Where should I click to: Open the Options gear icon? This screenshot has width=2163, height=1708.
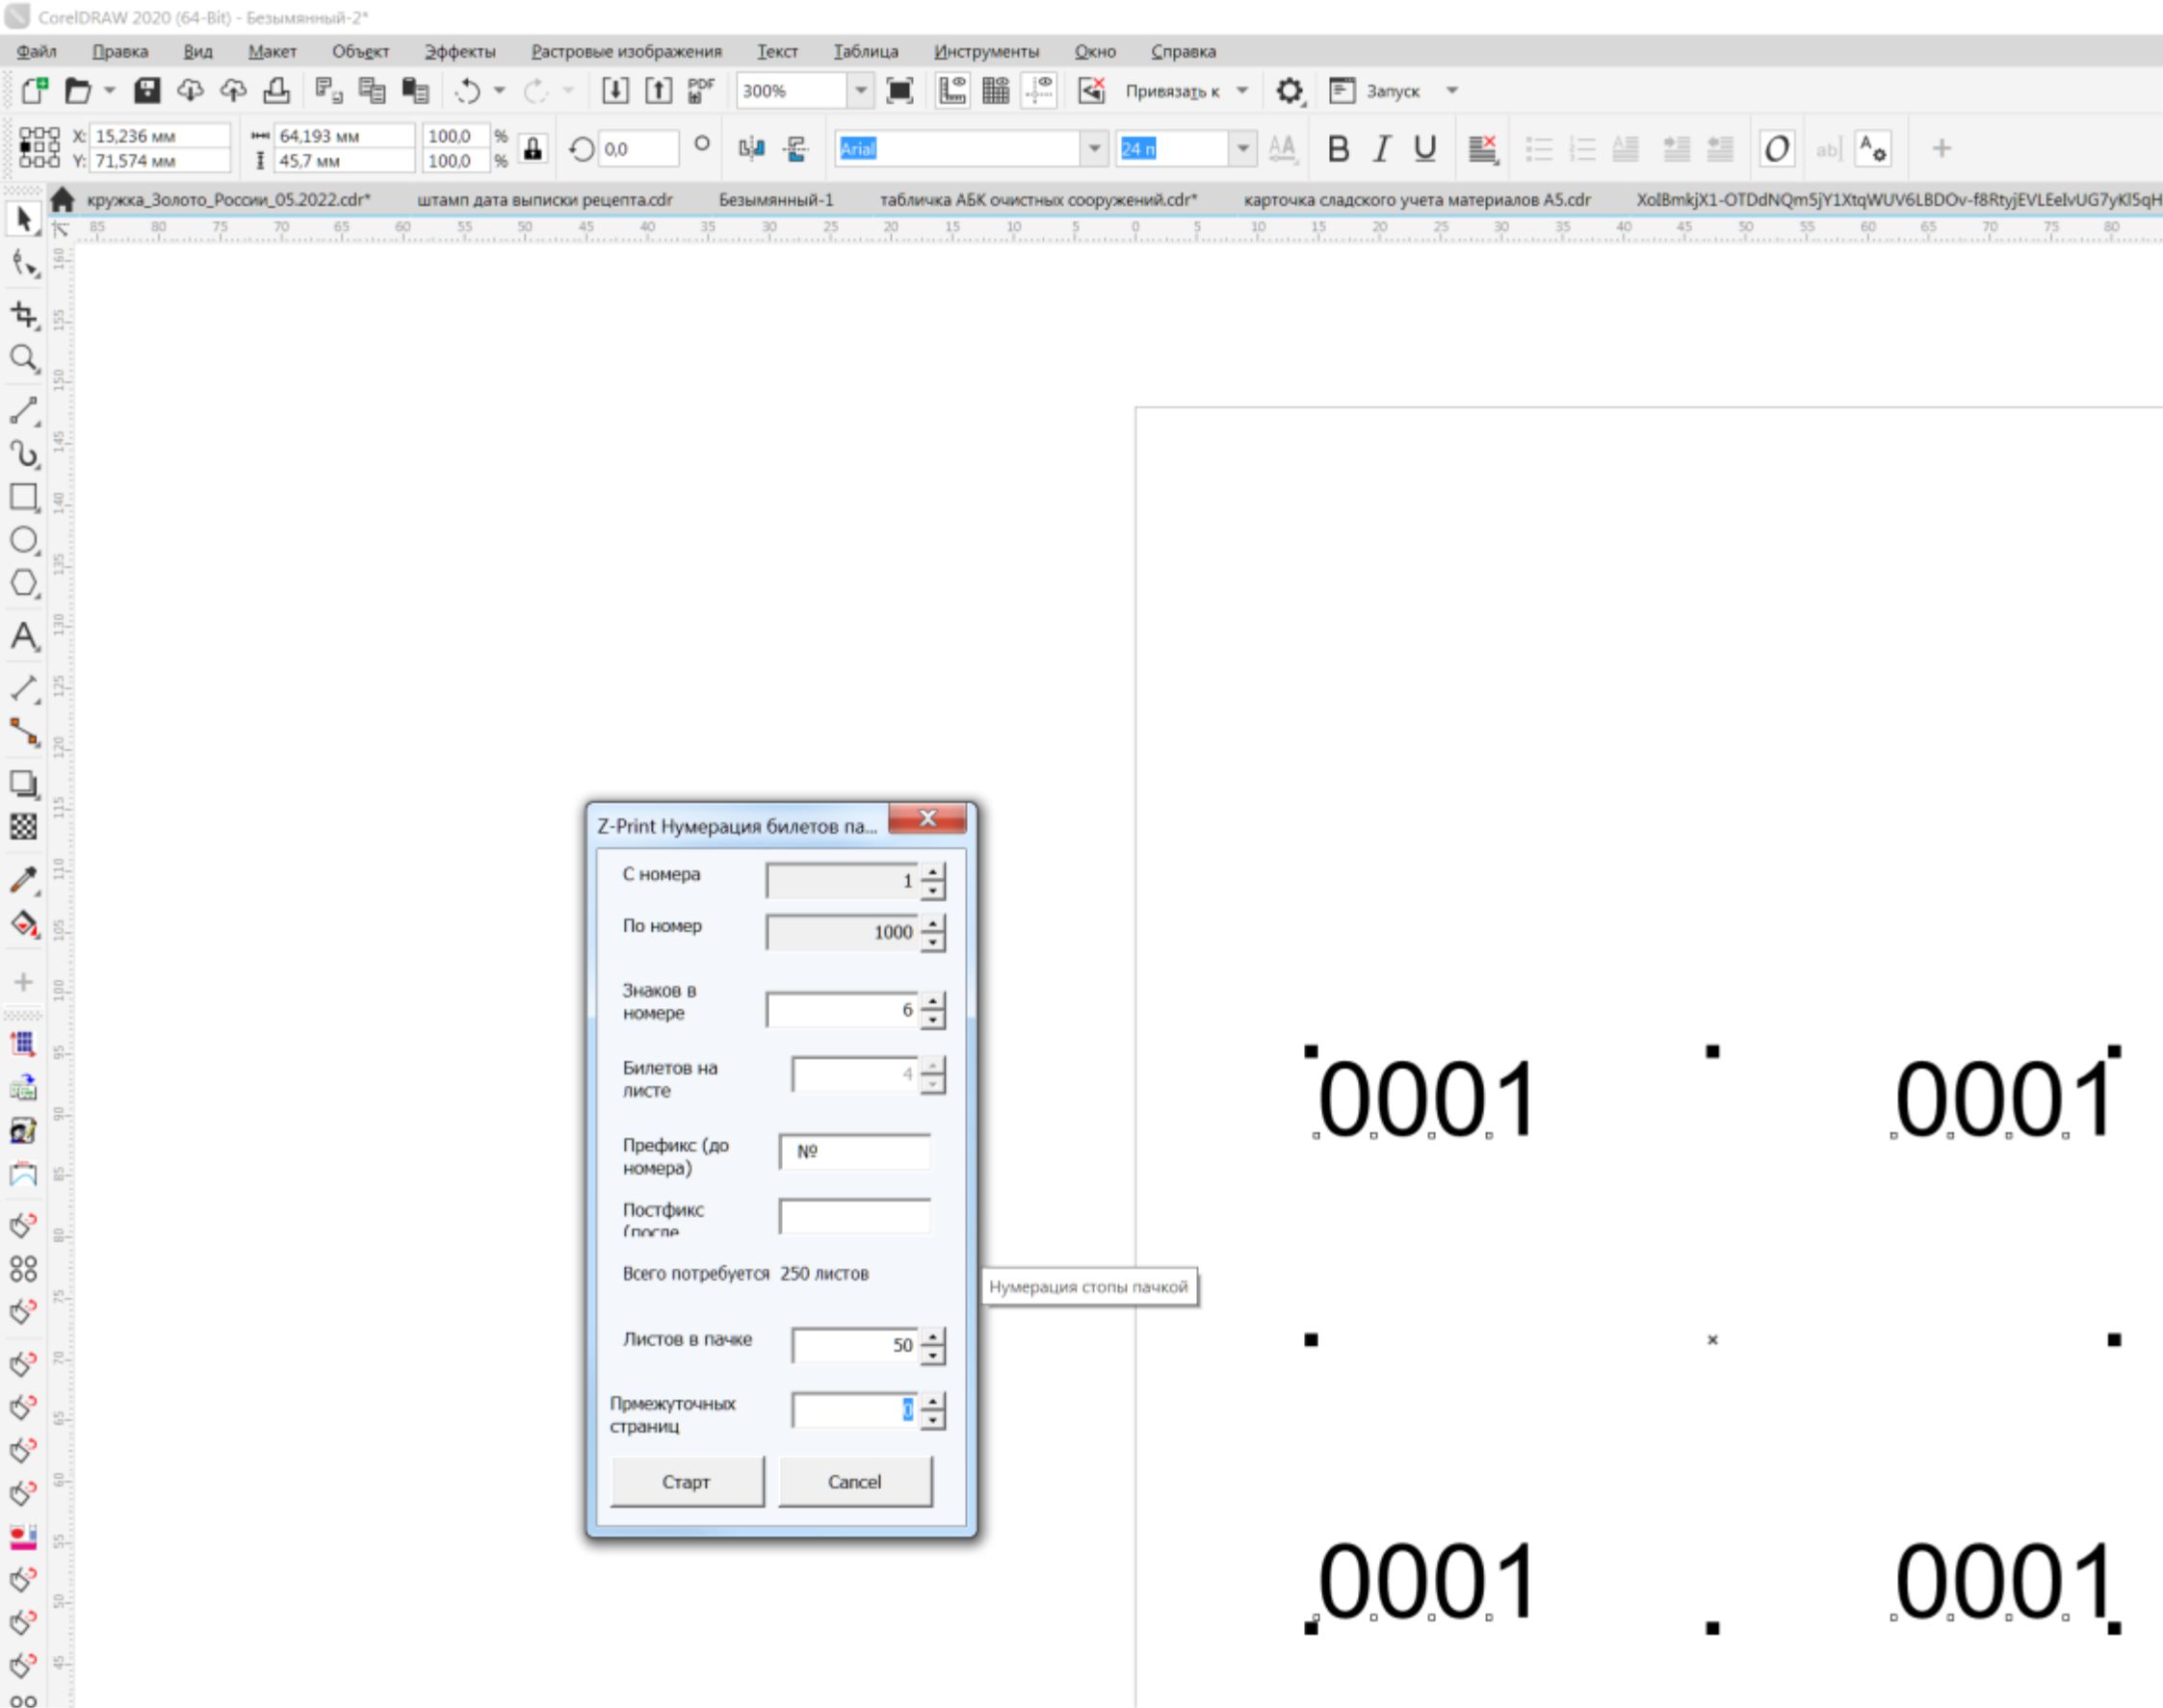(1289, 91)
